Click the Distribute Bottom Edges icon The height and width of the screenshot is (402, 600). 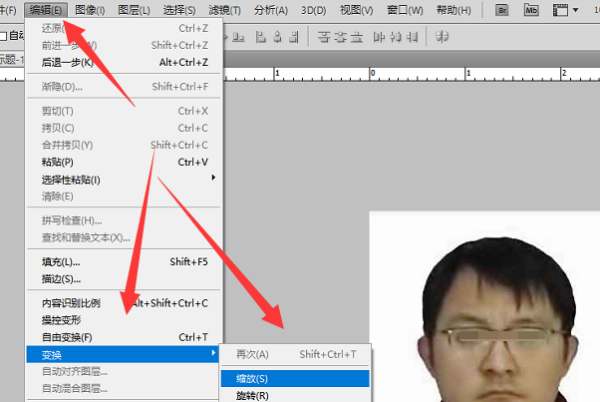pos(357,37)
